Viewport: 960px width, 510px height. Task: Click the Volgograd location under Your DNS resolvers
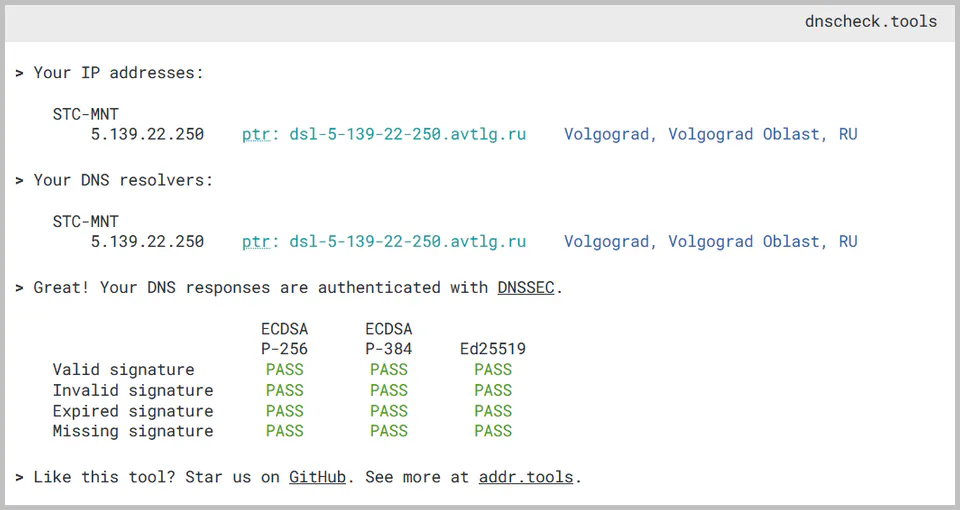click(x=710, y=241)
